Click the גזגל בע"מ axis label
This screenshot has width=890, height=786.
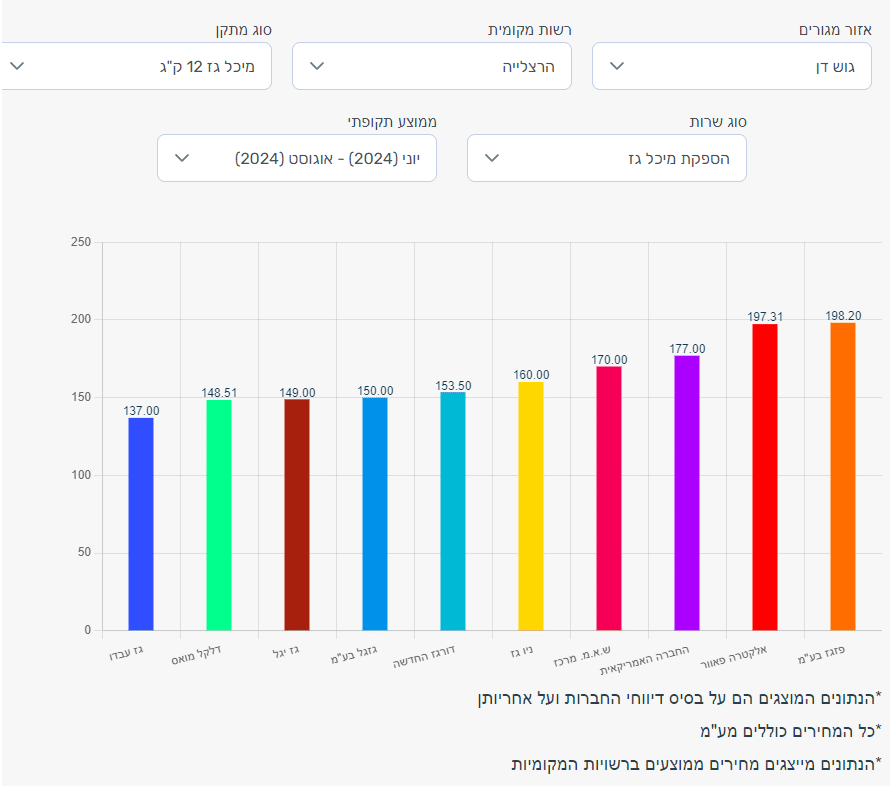354,654
